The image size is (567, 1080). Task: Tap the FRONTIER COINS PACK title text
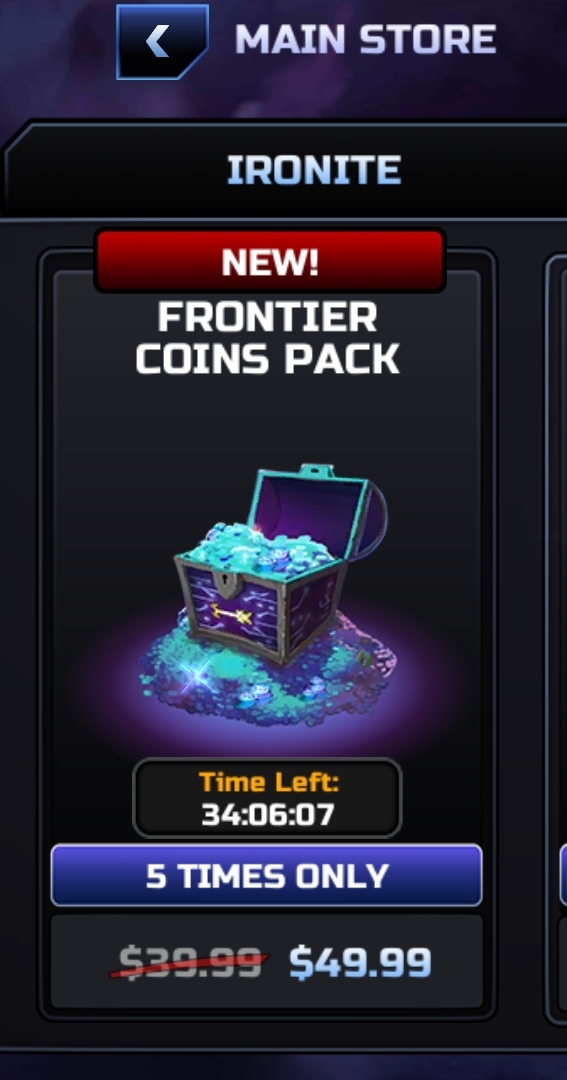(268, 338)
